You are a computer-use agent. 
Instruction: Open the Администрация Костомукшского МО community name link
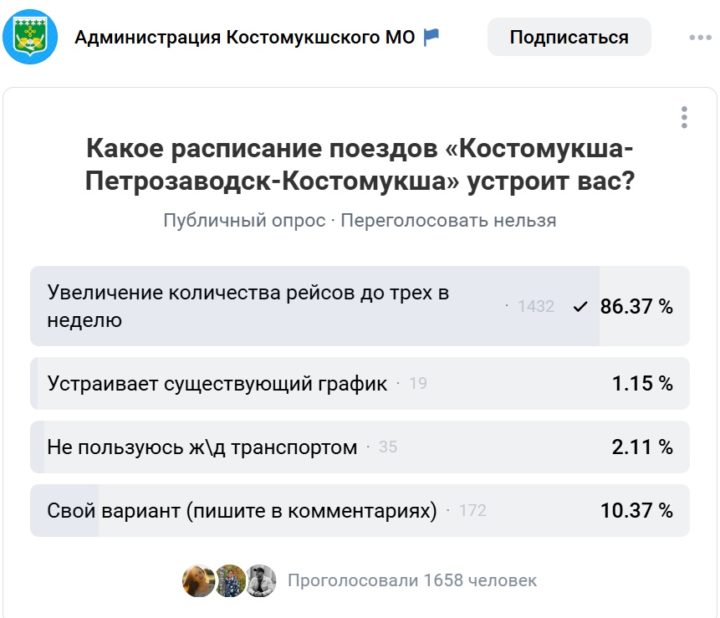(245, 38)
